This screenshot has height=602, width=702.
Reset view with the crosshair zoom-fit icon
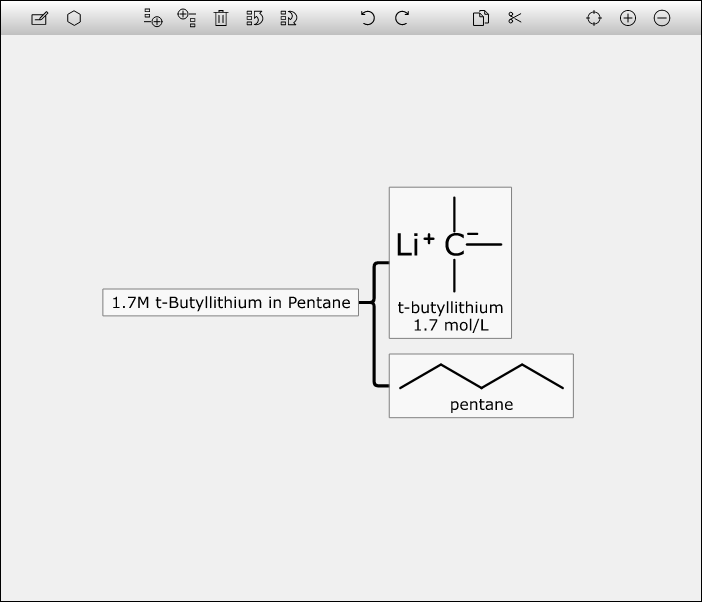594,18
